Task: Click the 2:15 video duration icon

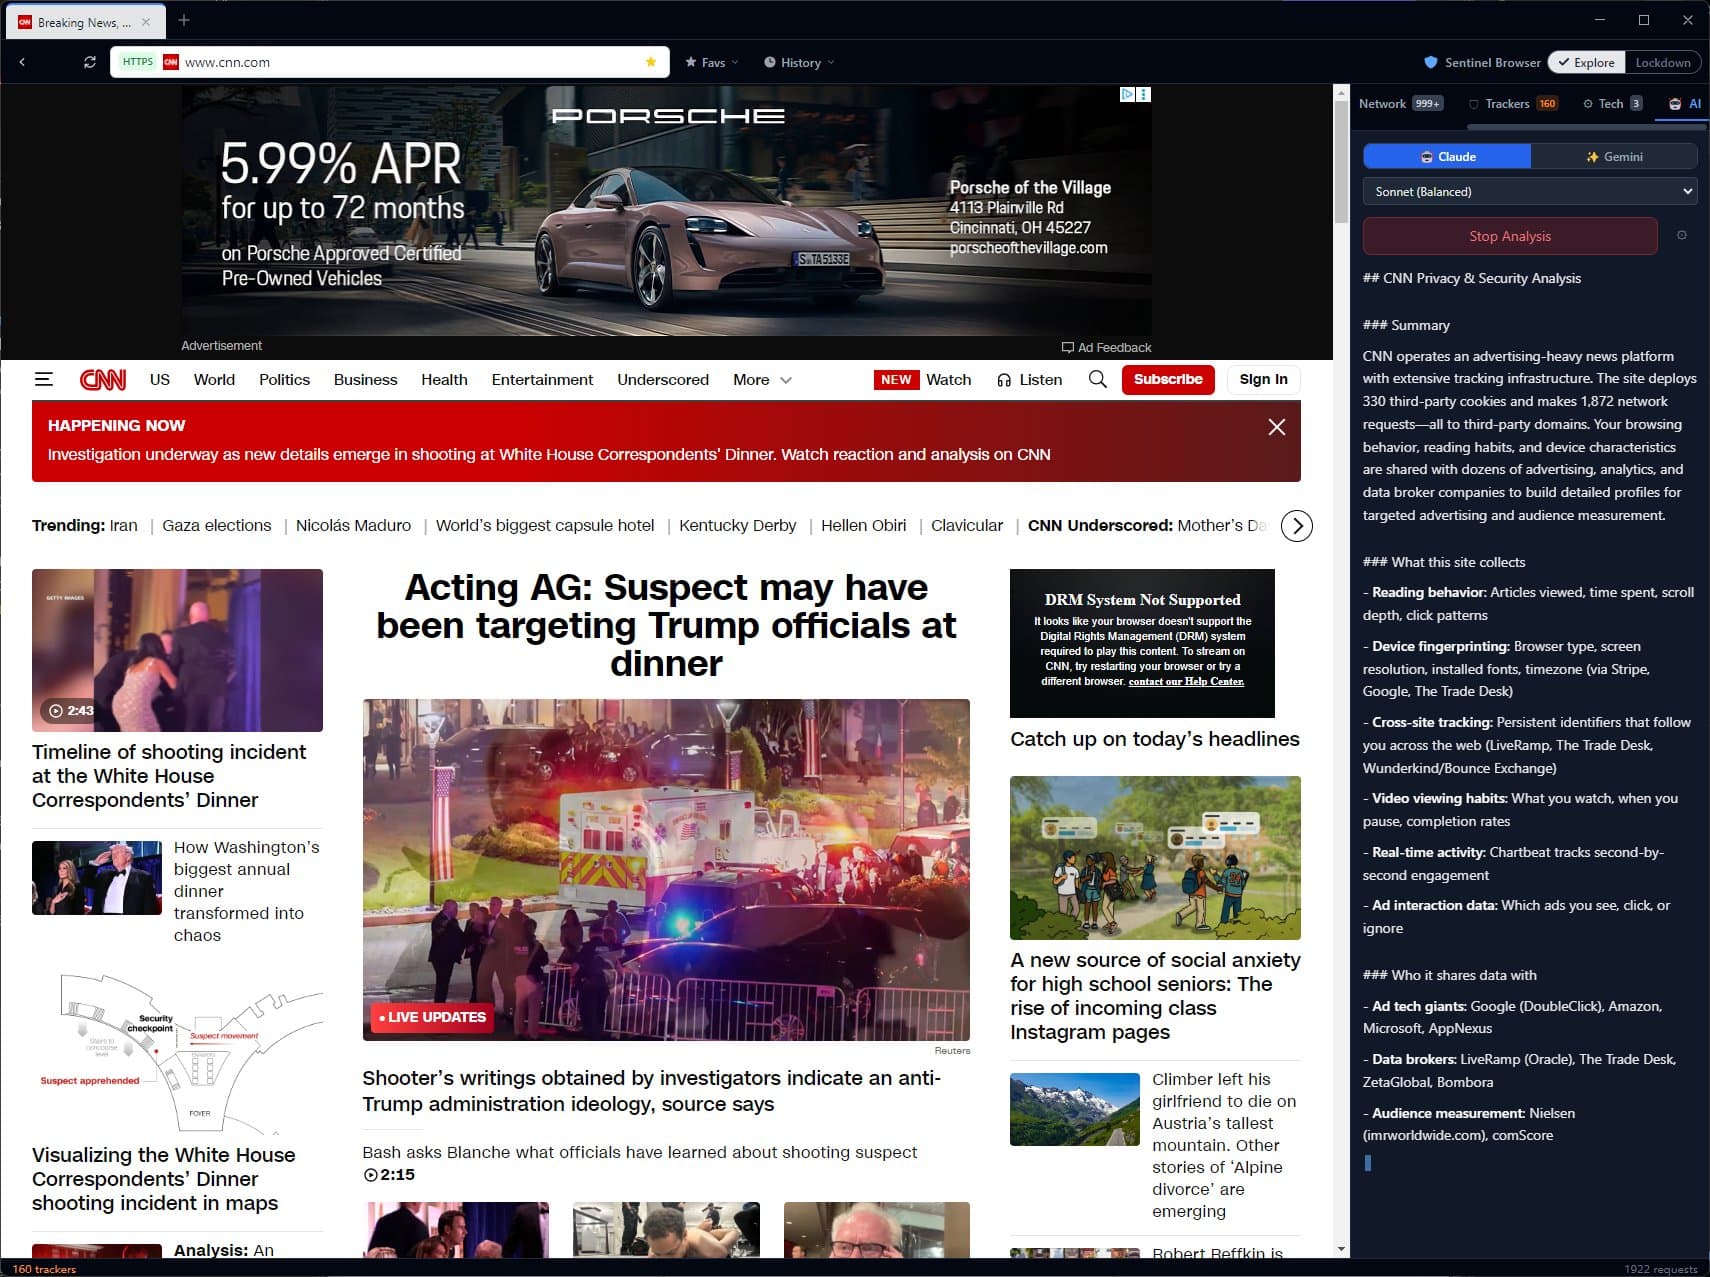Action: click(x=371, y=1175)
